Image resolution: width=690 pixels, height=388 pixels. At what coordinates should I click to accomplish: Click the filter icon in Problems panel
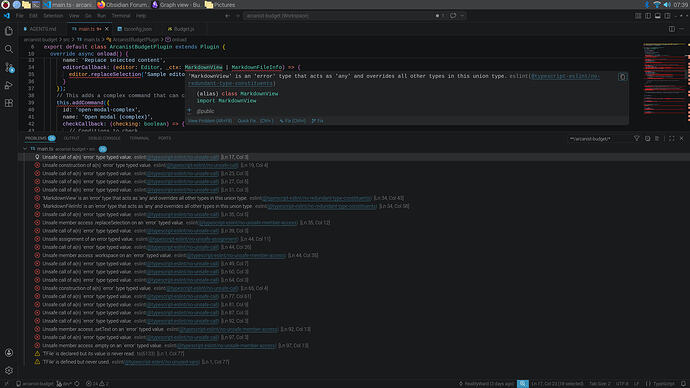[636, 139]
